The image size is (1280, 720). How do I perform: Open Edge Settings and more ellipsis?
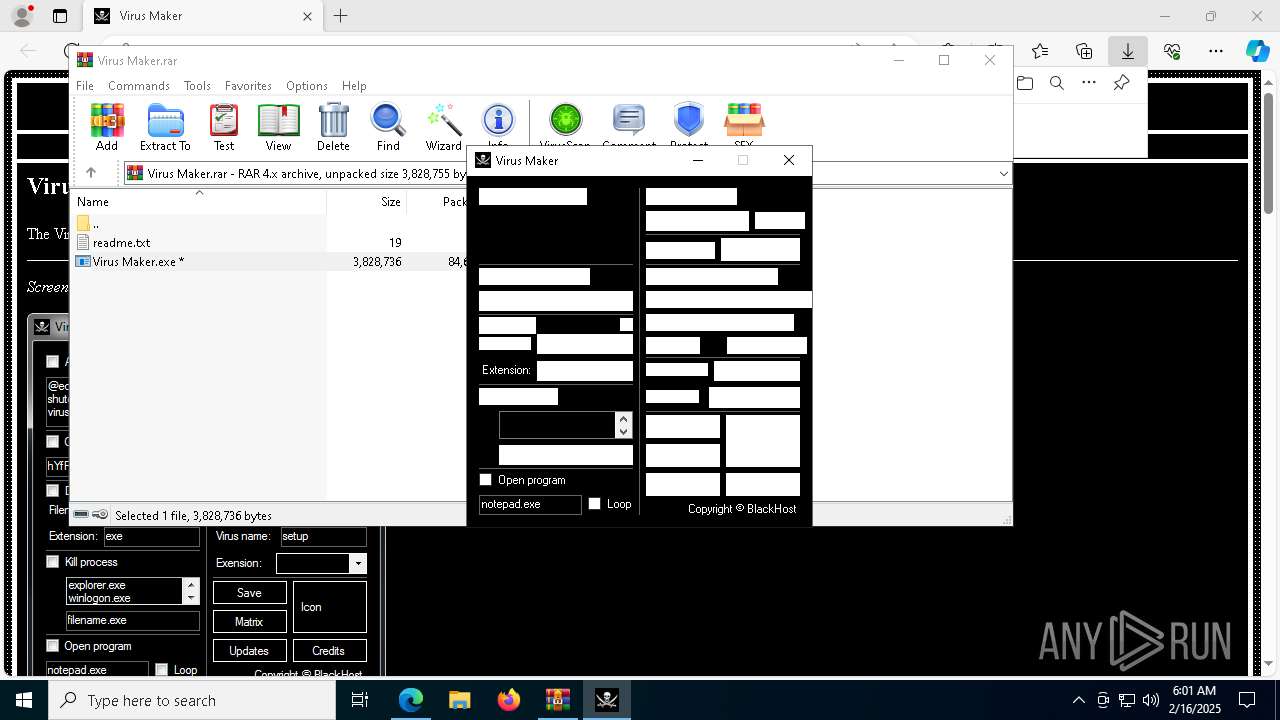click(1216, 51)
